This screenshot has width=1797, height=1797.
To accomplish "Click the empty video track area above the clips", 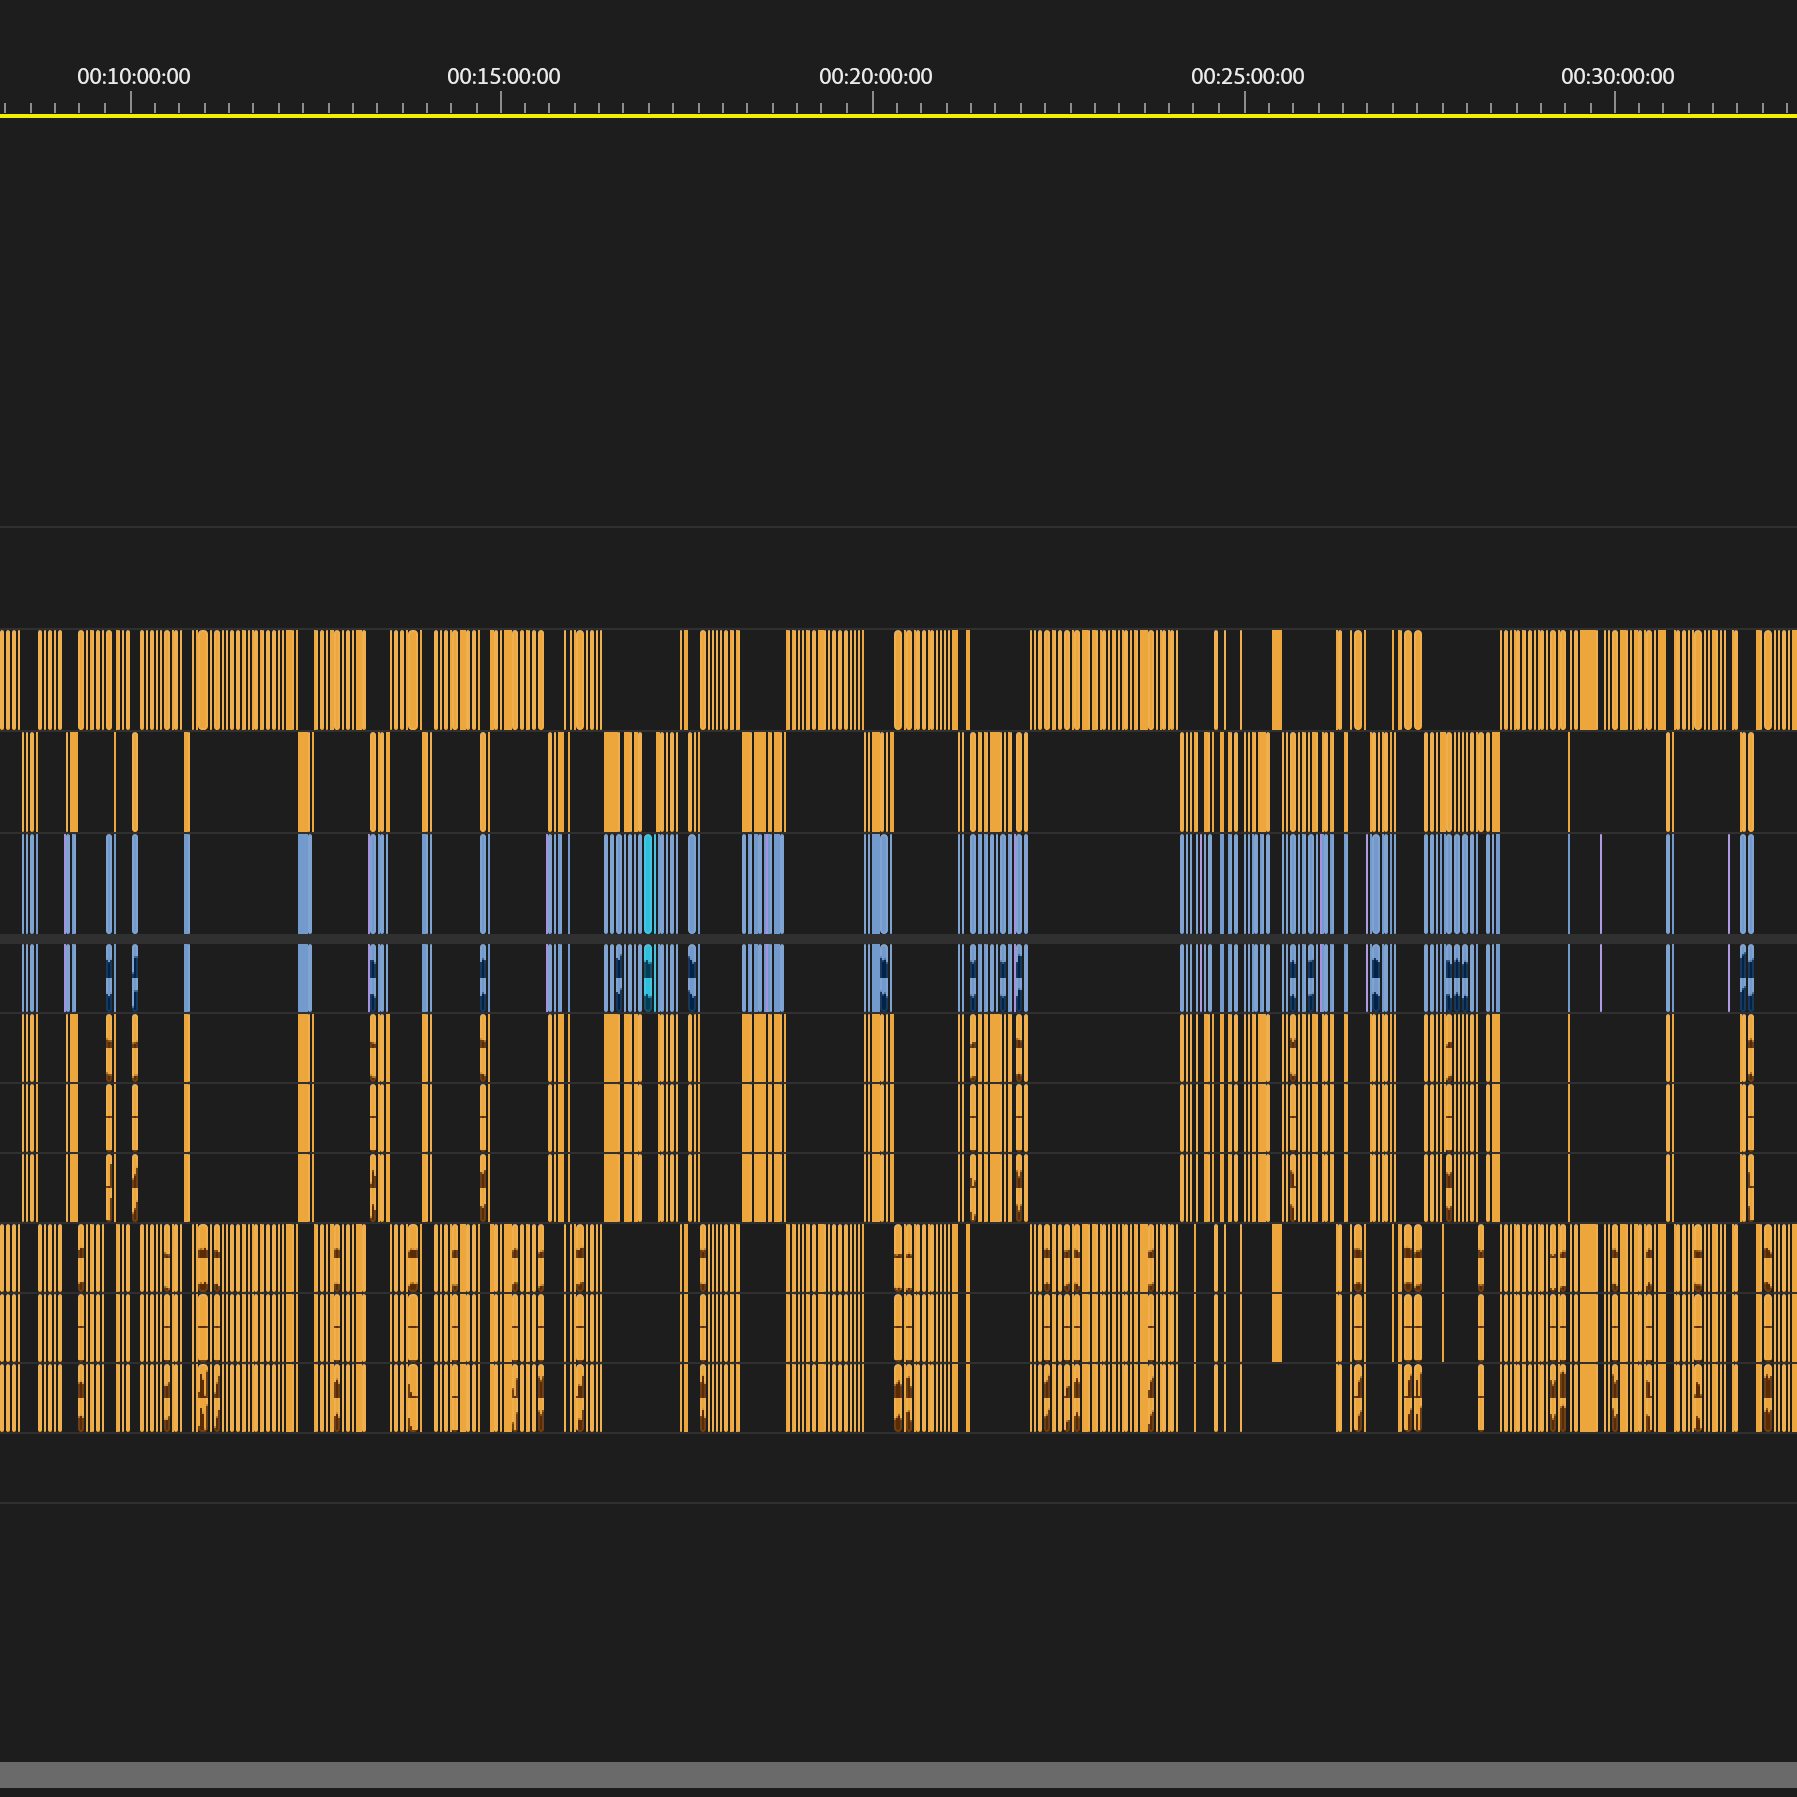I will (898, 320).
